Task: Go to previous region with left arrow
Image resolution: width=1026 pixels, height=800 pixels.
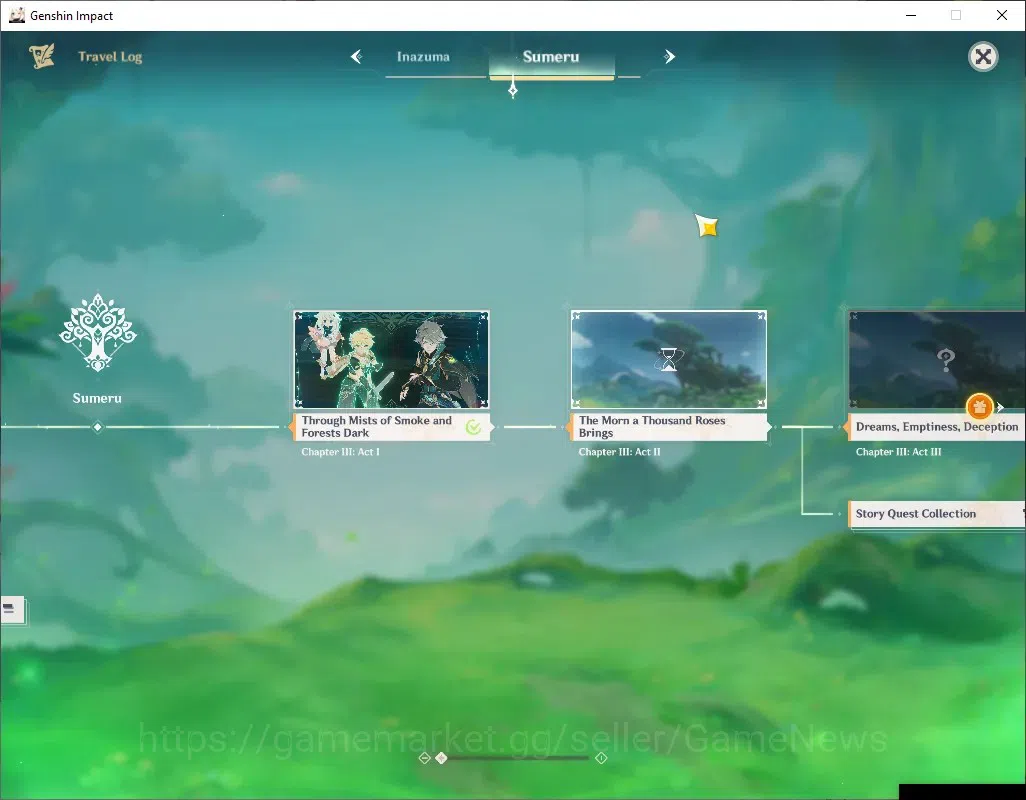Action: click(357, 57)
